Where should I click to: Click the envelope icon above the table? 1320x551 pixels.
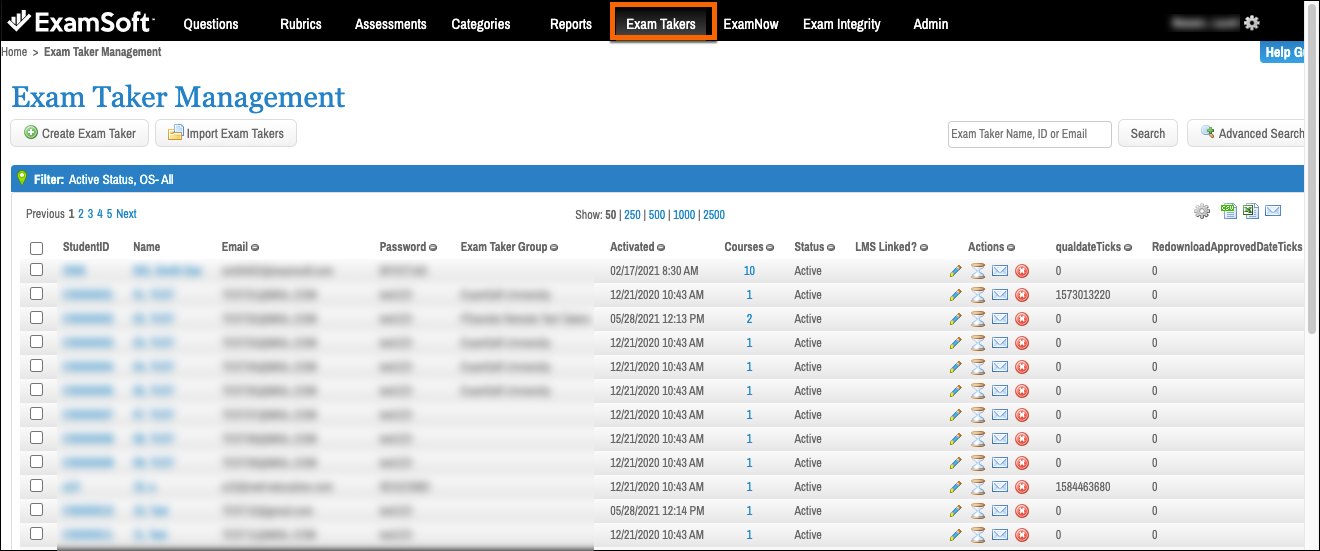tap(1273, 210)
